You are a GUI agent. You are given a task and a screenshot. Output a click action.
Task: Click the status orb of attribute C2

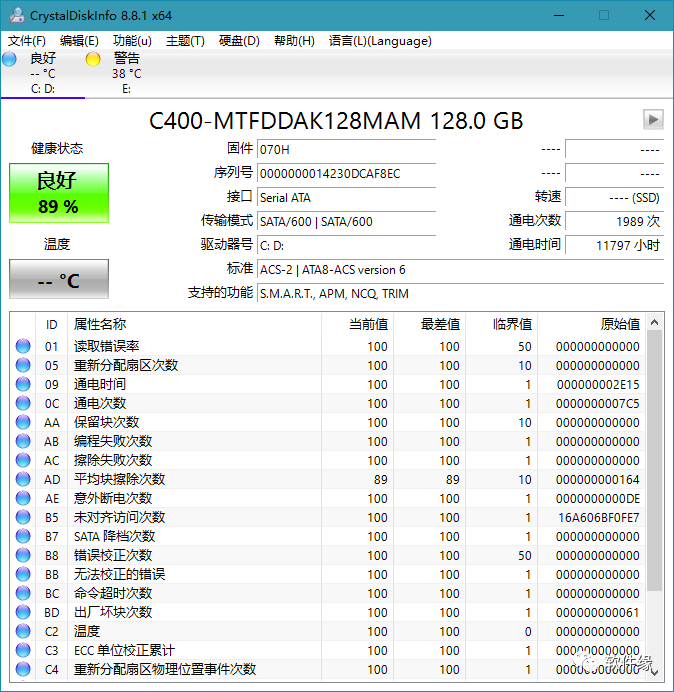23,631
